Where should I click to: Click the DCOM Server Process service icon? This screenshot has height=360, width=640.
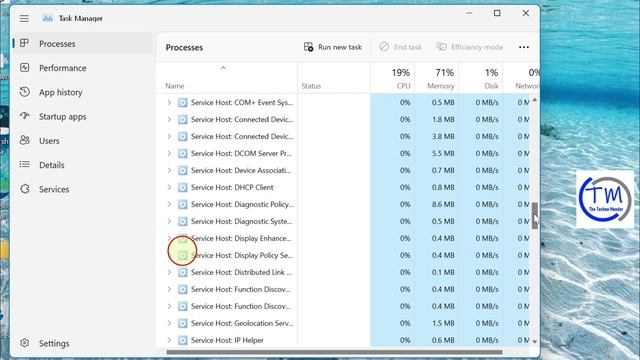182,153
